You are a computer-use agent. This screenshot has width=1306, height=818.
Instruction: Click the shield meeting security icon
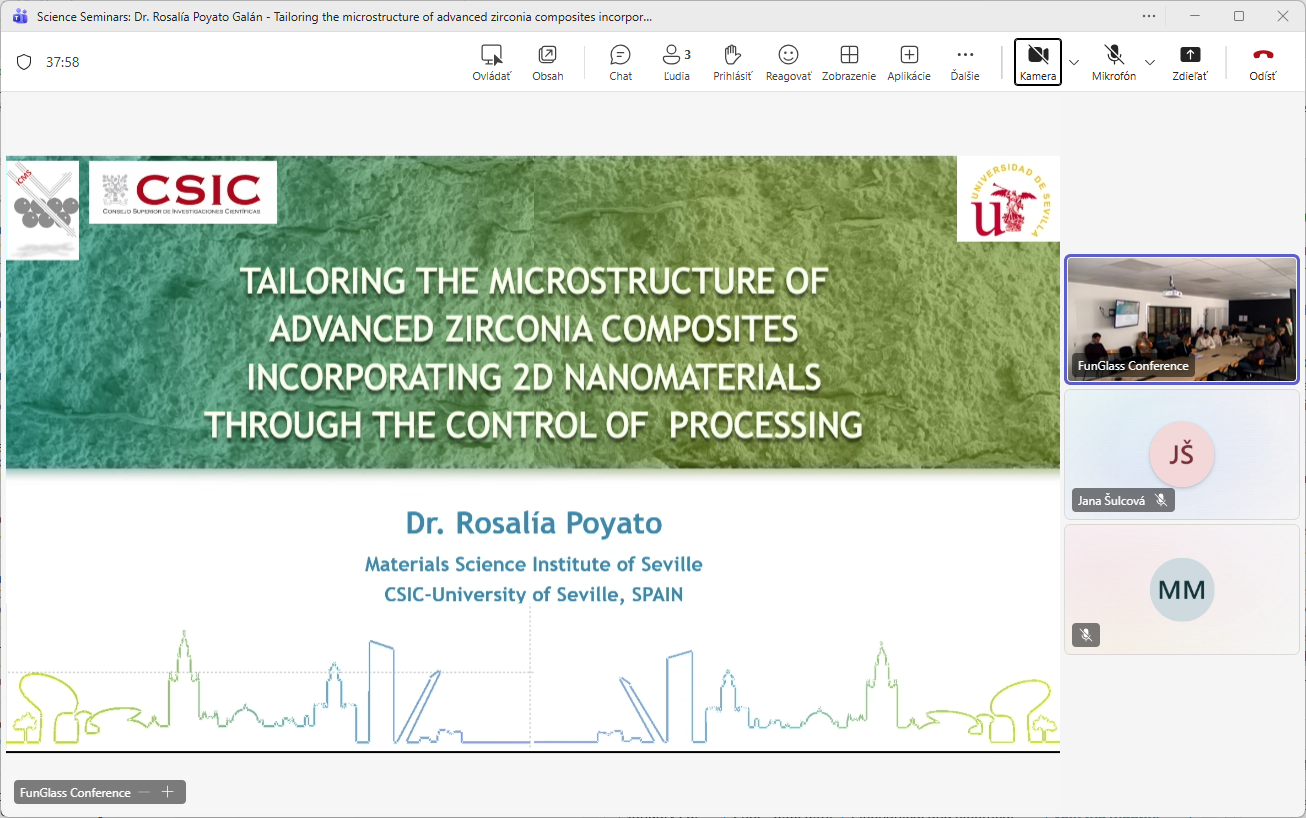24,62
